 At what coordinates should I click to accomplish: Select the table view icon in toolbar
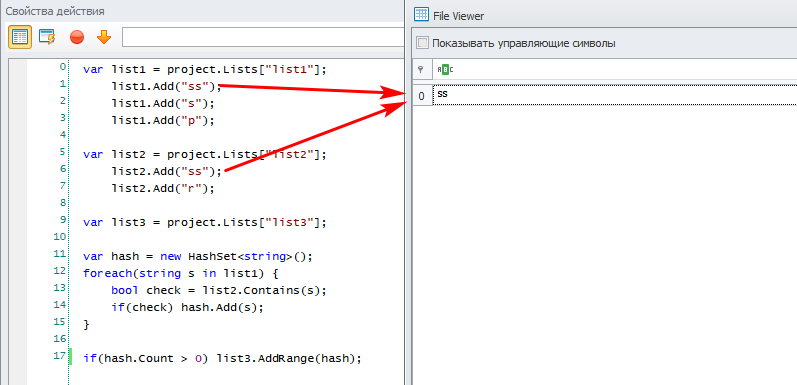pos(20,37)
